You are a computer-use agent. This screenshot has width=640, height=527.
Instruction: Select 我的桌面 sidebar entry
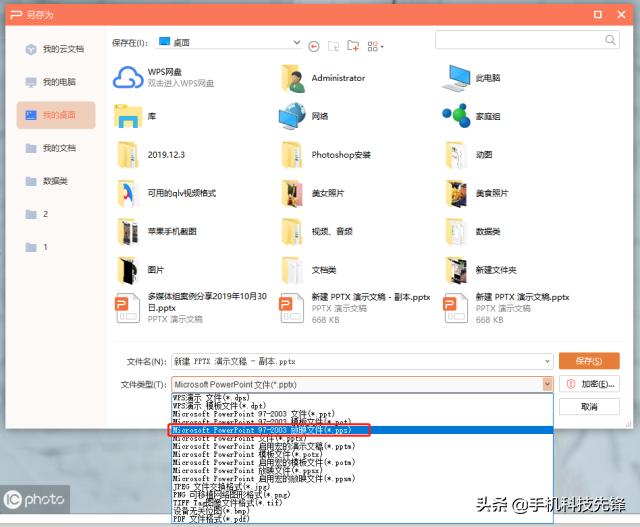(x=56, y=115)
